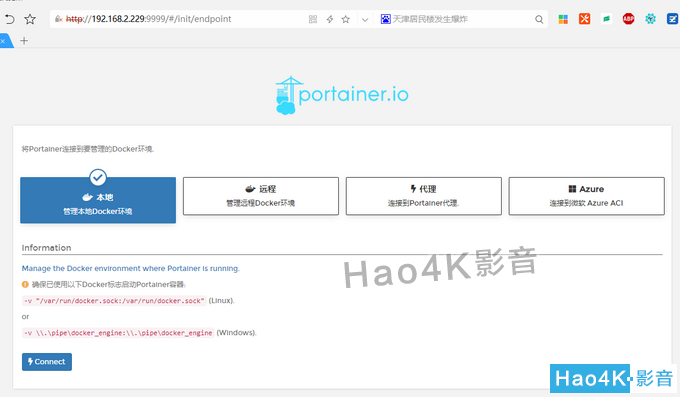
Task: Click the orange scissors screenshot extension icon
Action: click(585, 19)
